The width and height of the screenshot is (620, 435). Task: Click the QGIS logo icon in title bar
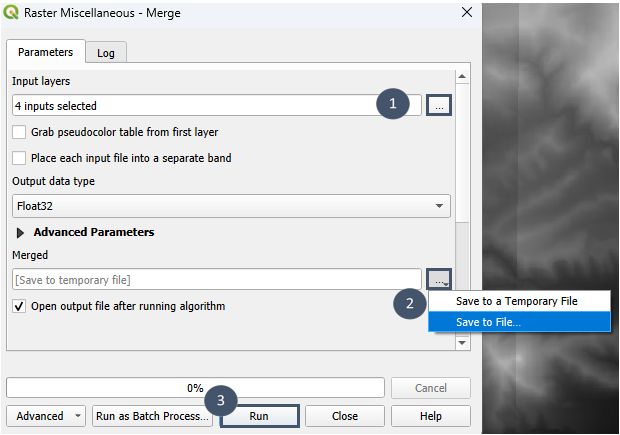click(x=15, y=12)
